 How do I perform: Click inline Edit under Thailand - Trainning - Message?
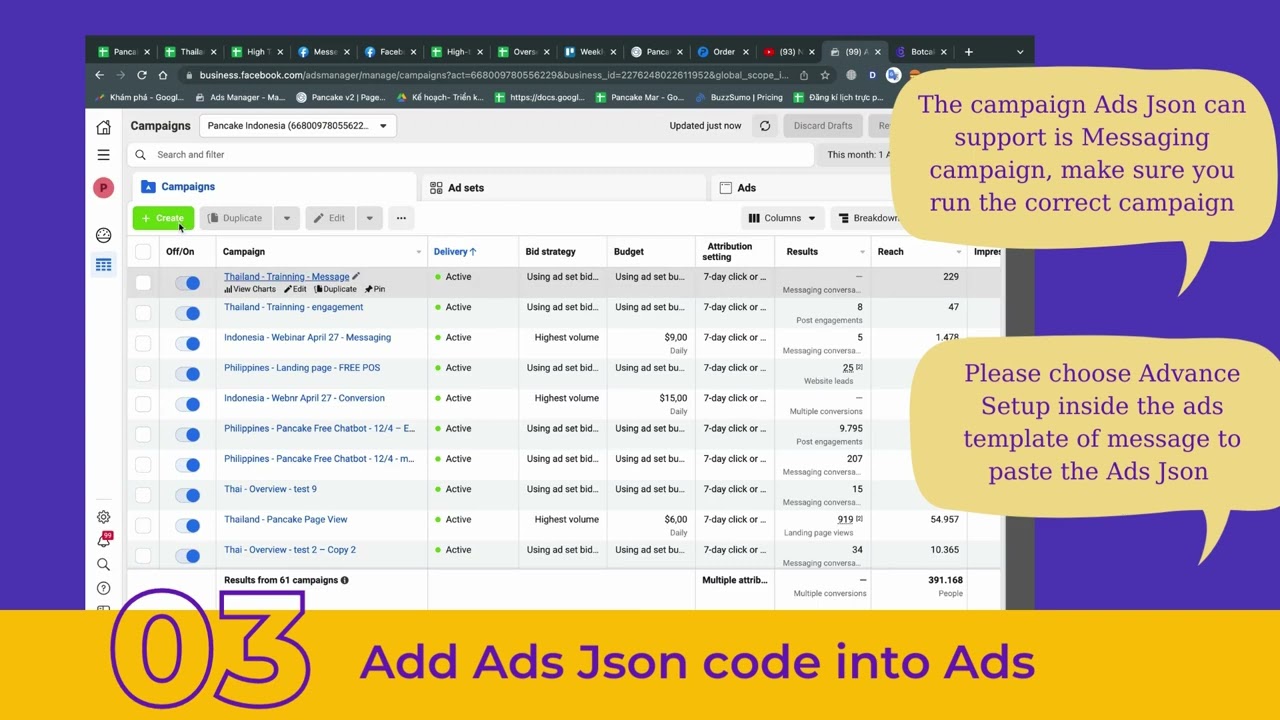295,289
